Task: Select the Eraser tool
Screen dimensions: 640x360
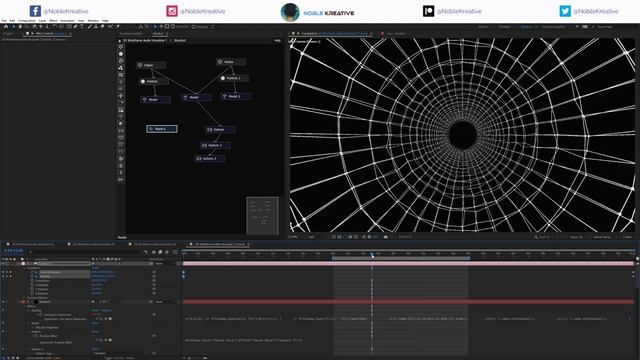Action: click(102, 27)
